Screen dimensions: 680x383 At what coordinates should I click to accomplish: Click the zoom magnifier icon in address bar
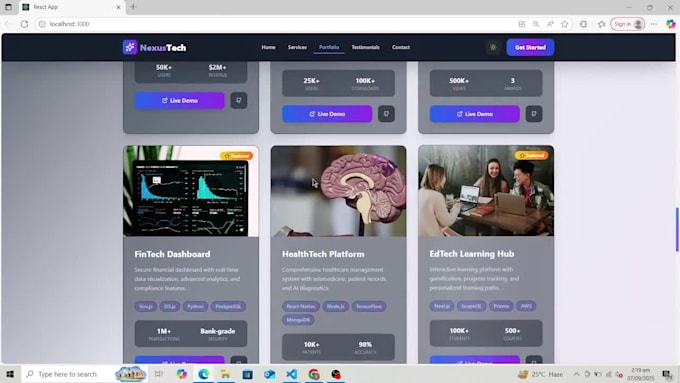click(536, 24)
